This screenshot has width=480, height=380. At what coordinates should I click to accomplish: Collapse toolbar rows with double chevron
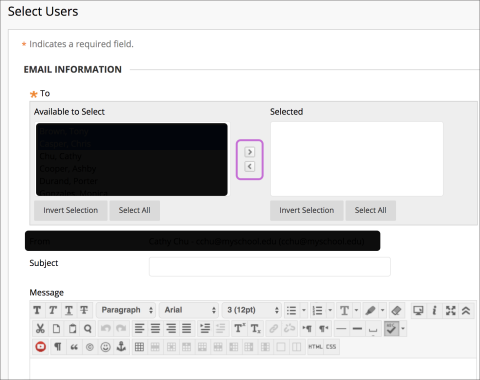coord(466,311)
